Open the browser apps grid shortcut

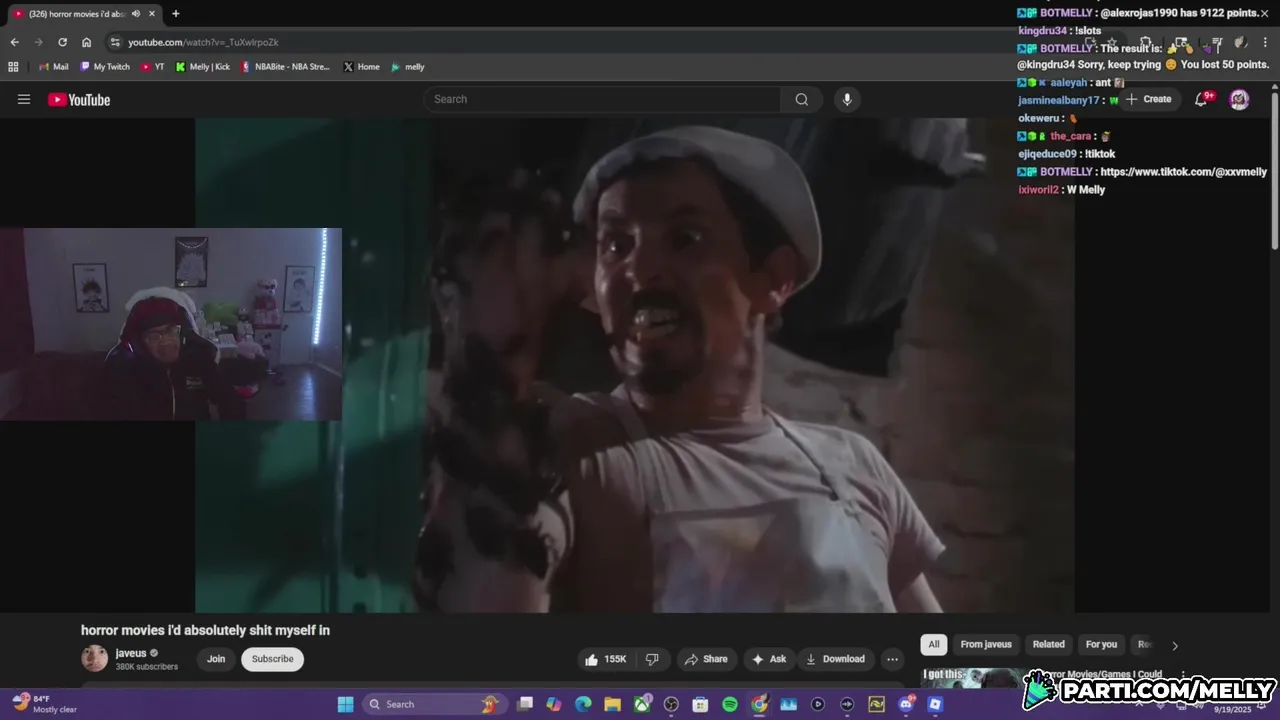pyautogui.click(x=13, y=67)
